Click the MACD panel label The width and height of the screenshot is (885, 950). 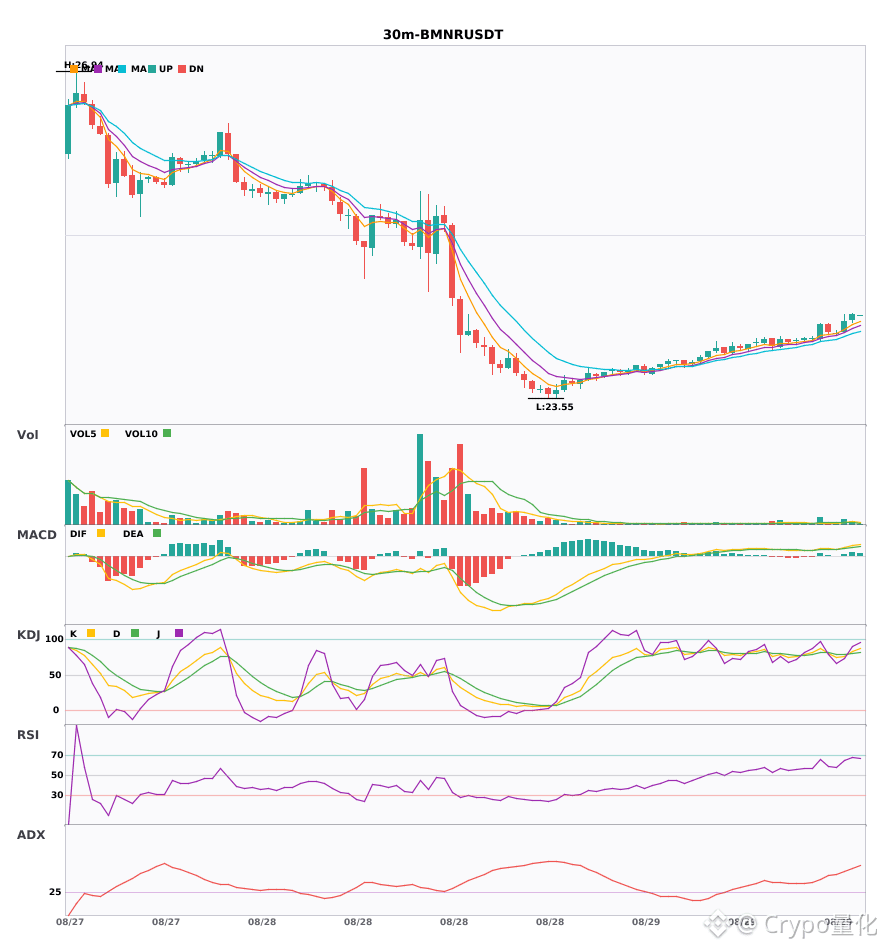tap(36, 535)
